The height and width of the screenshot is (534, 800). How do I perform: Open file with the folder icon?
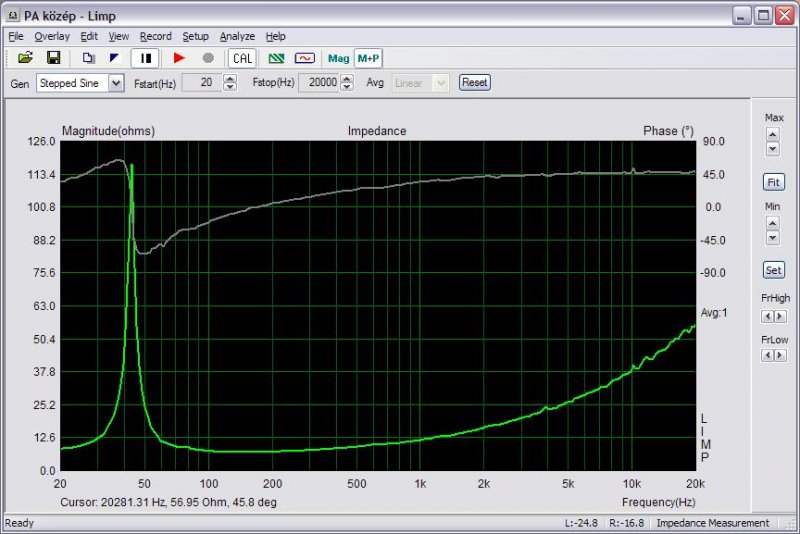[x=25, y=58]
